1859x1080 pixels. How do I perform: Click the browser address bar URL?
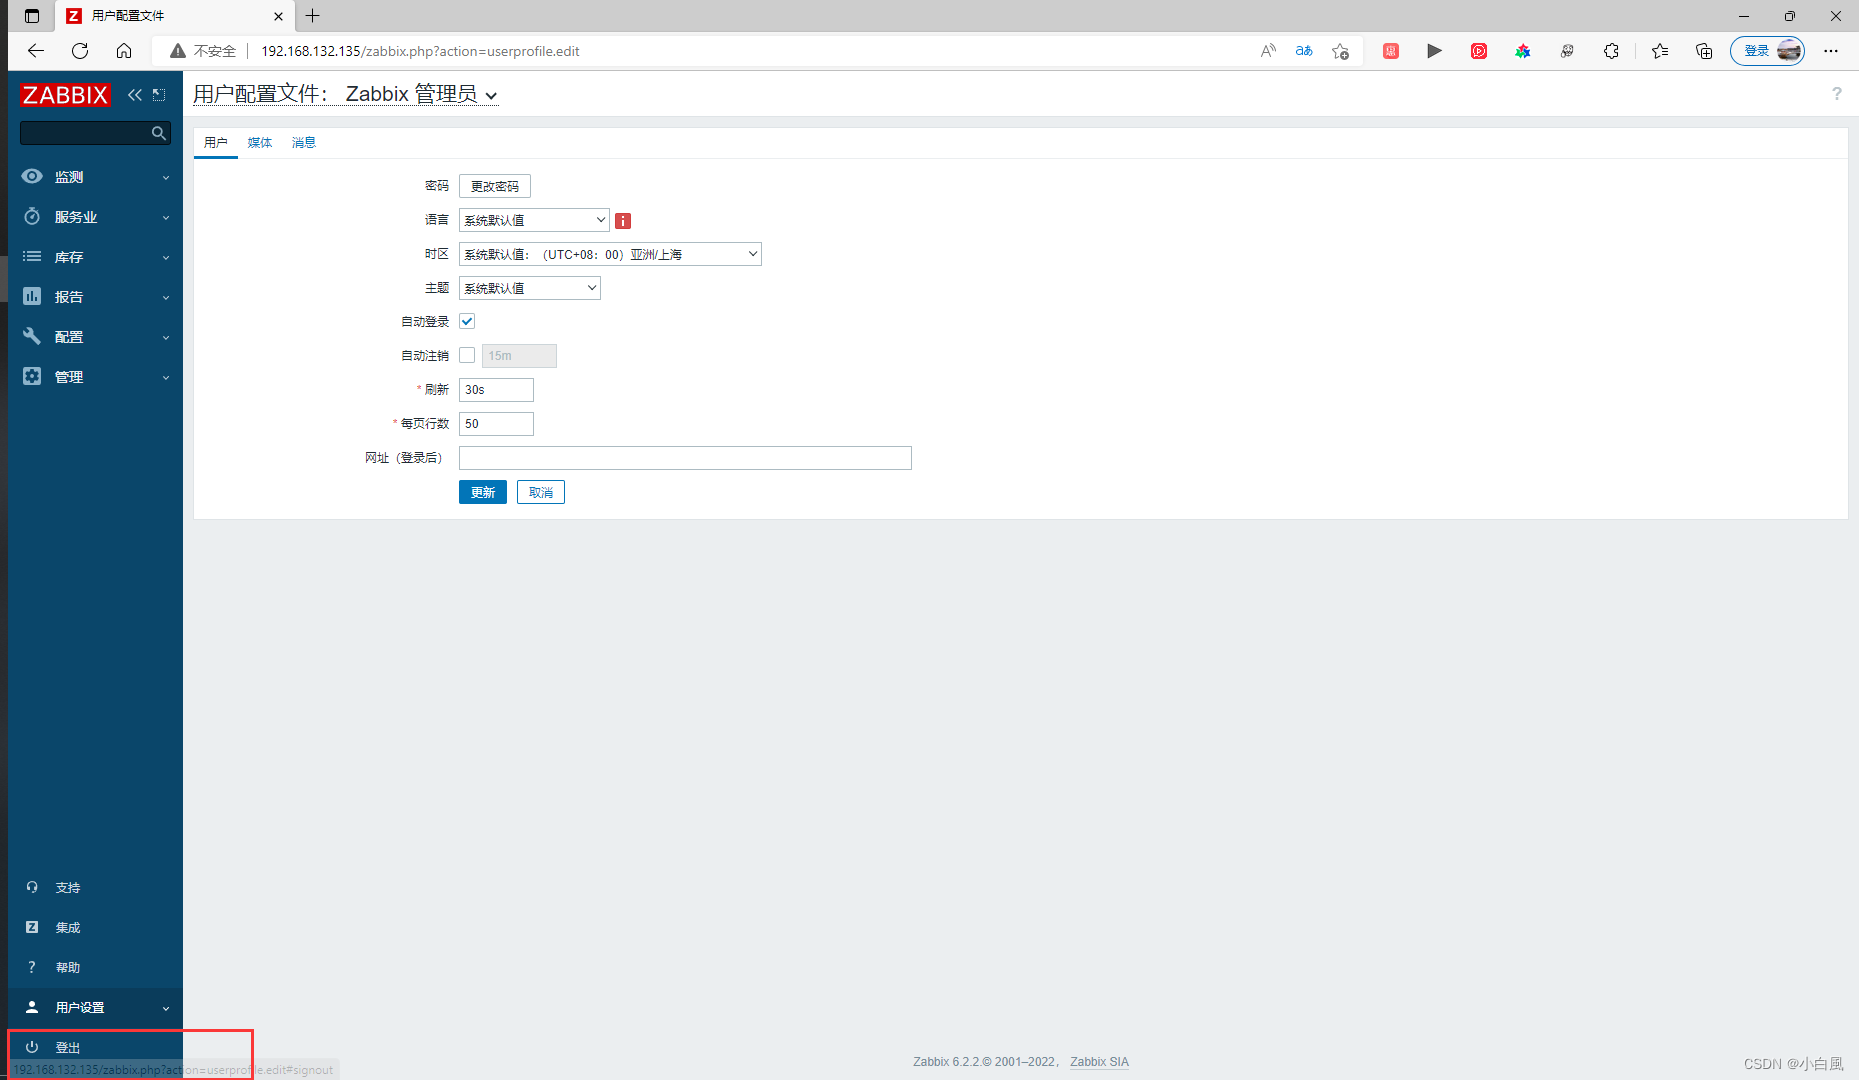click(x=420, y=51)
